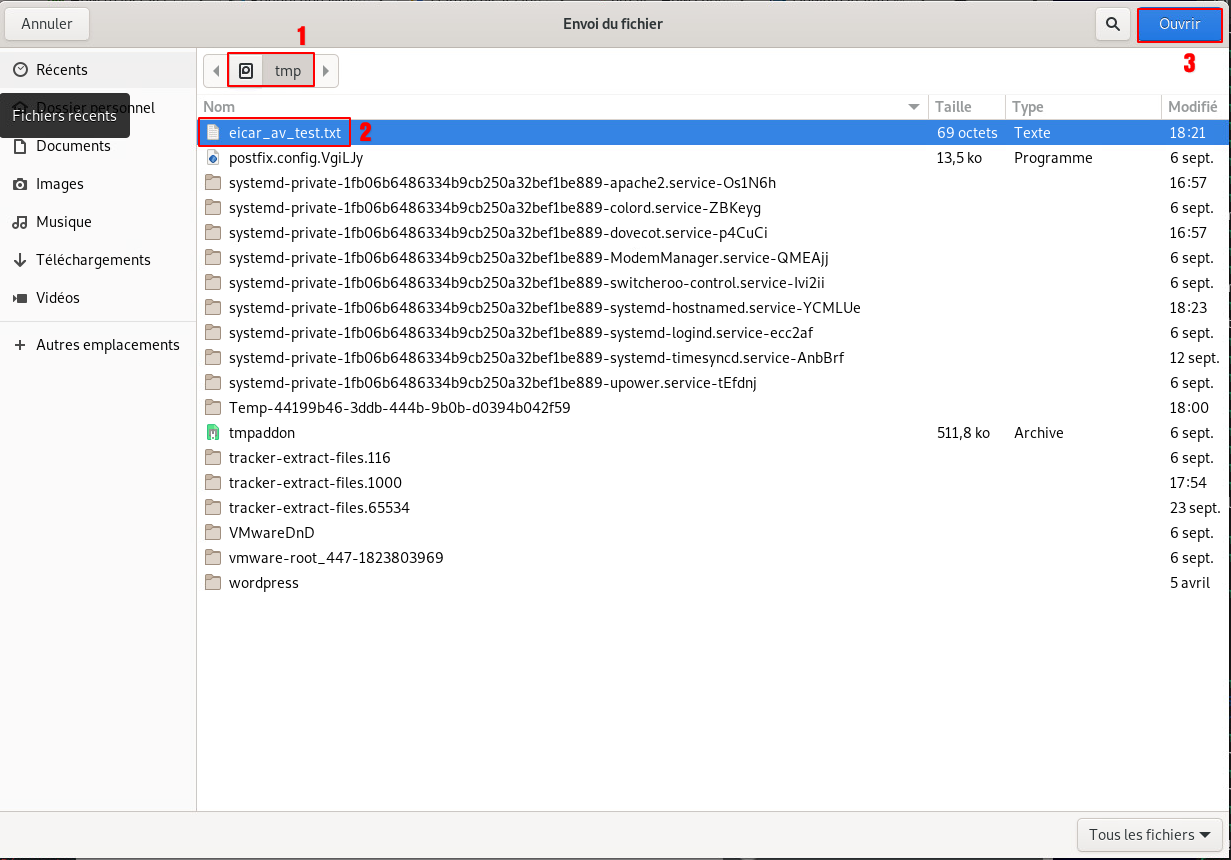Select eicar_av_test.txt file row
This screenshot has height=860, width=1231.
pos(285,133)
